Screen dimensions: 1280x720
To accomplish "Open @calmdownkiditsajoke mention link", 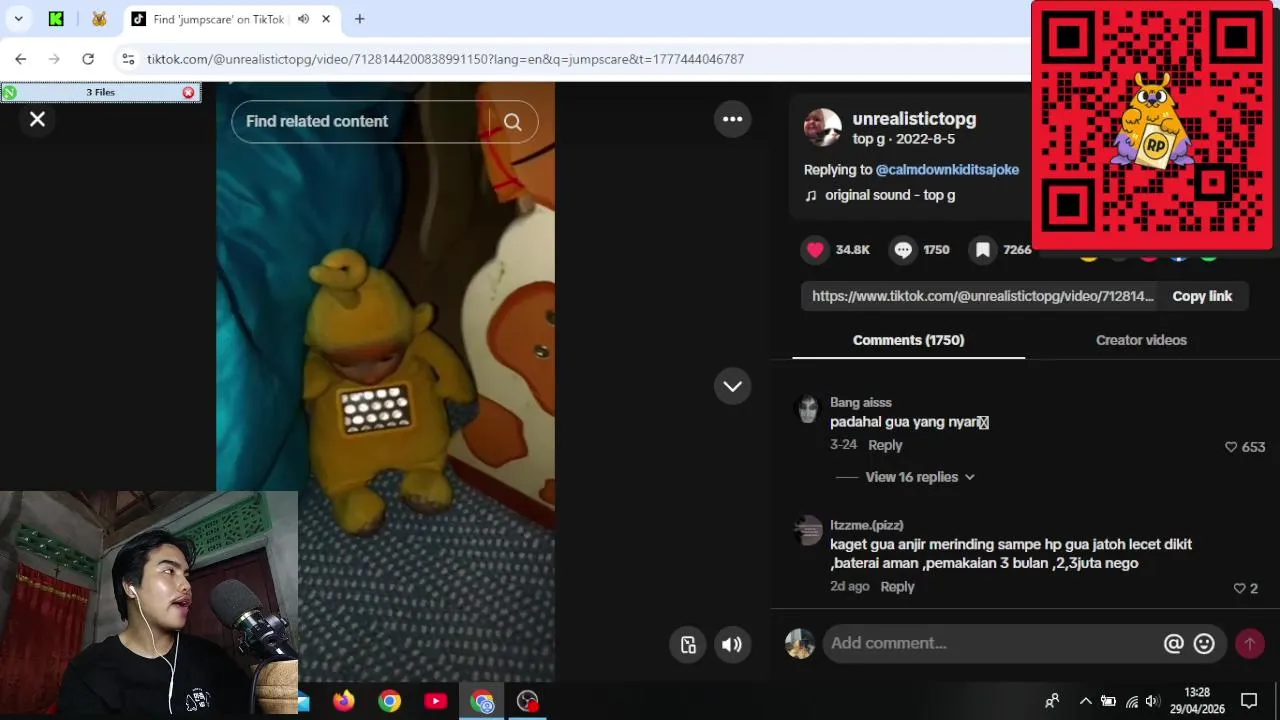I will 947,170.
